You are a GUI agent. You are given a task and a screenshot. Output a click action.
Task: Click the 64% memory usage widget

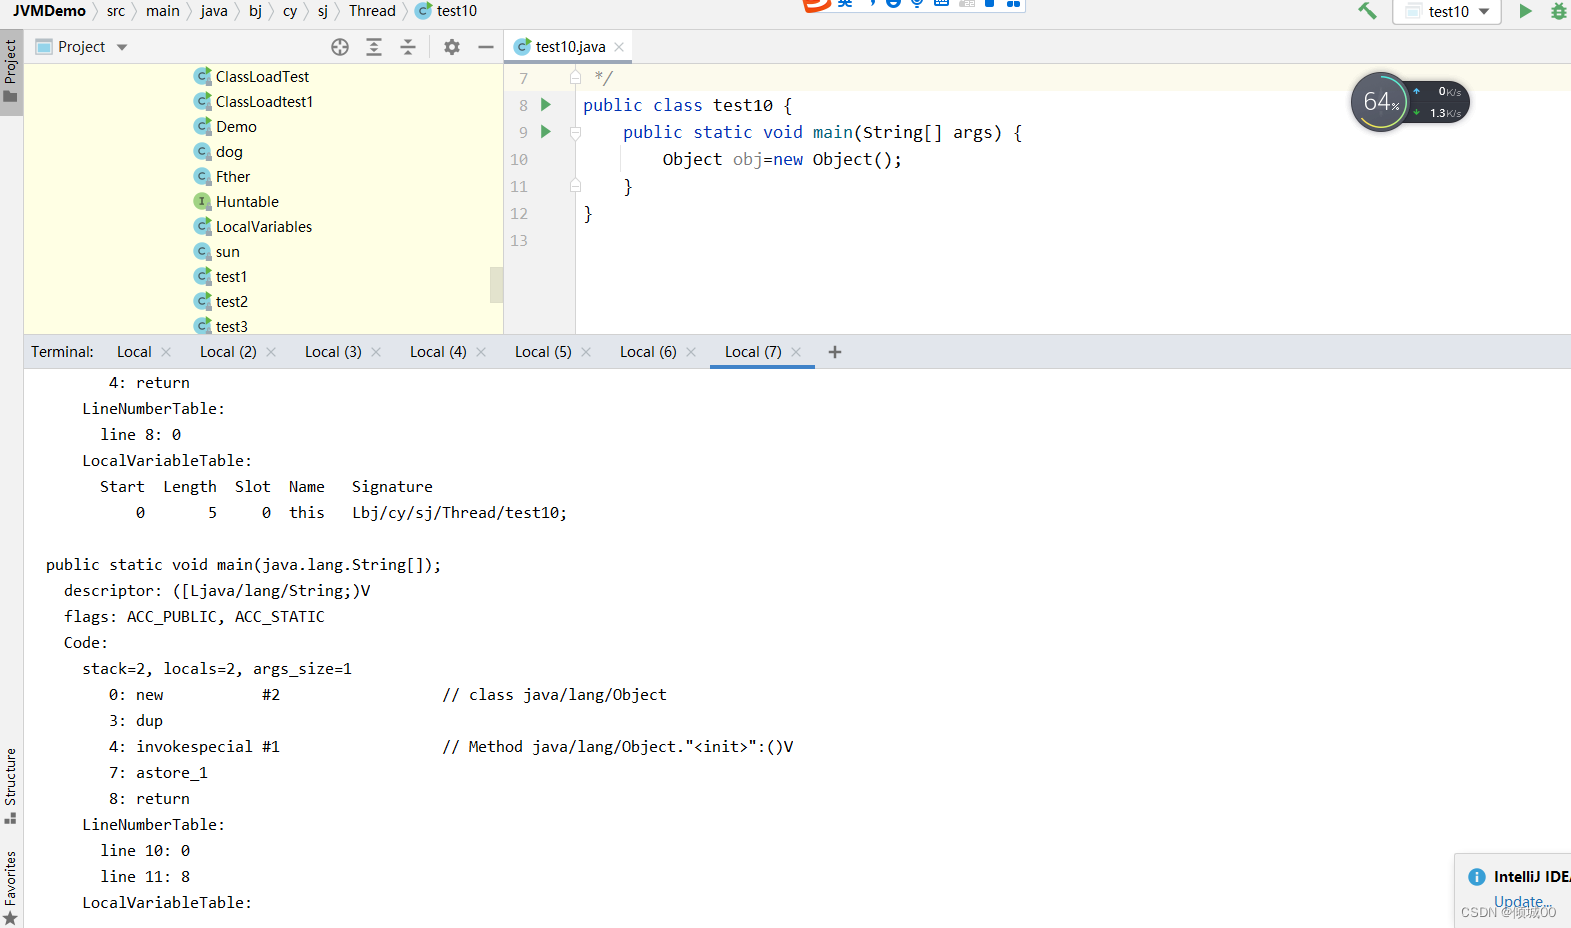click(x=1381, y=102)
